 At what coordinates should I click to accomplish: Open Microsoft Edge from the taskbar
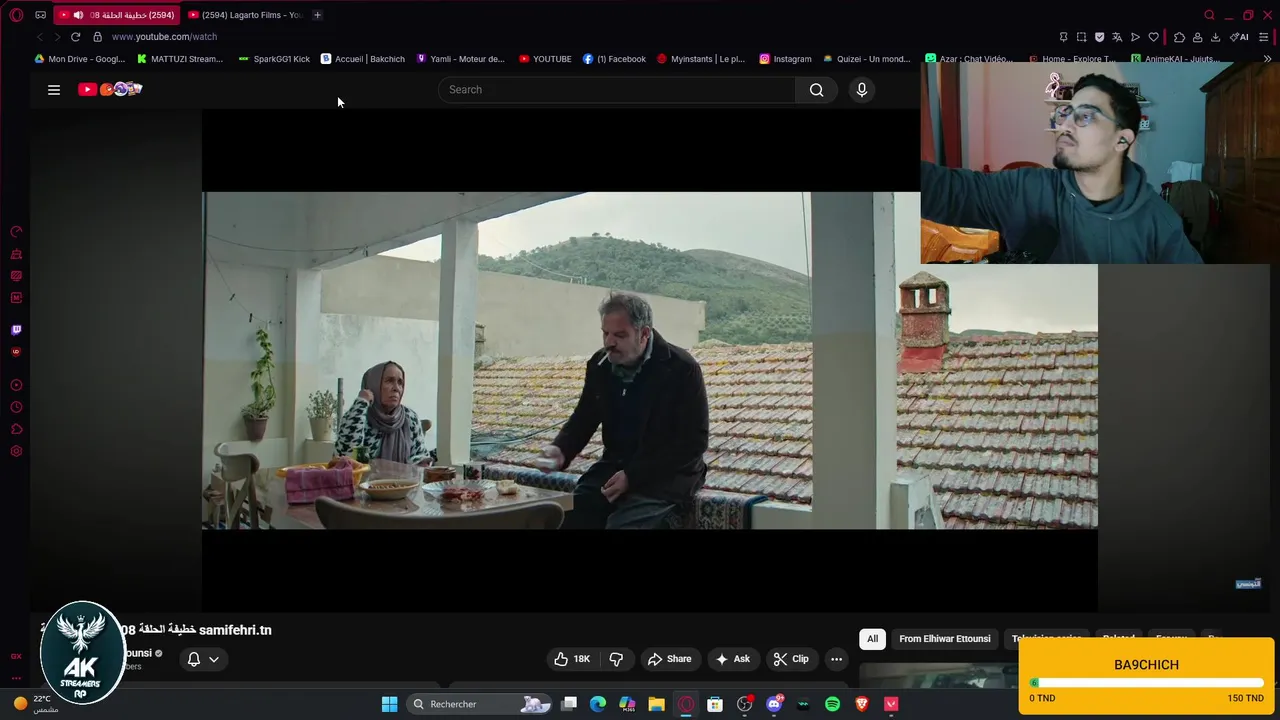point(598,704)
